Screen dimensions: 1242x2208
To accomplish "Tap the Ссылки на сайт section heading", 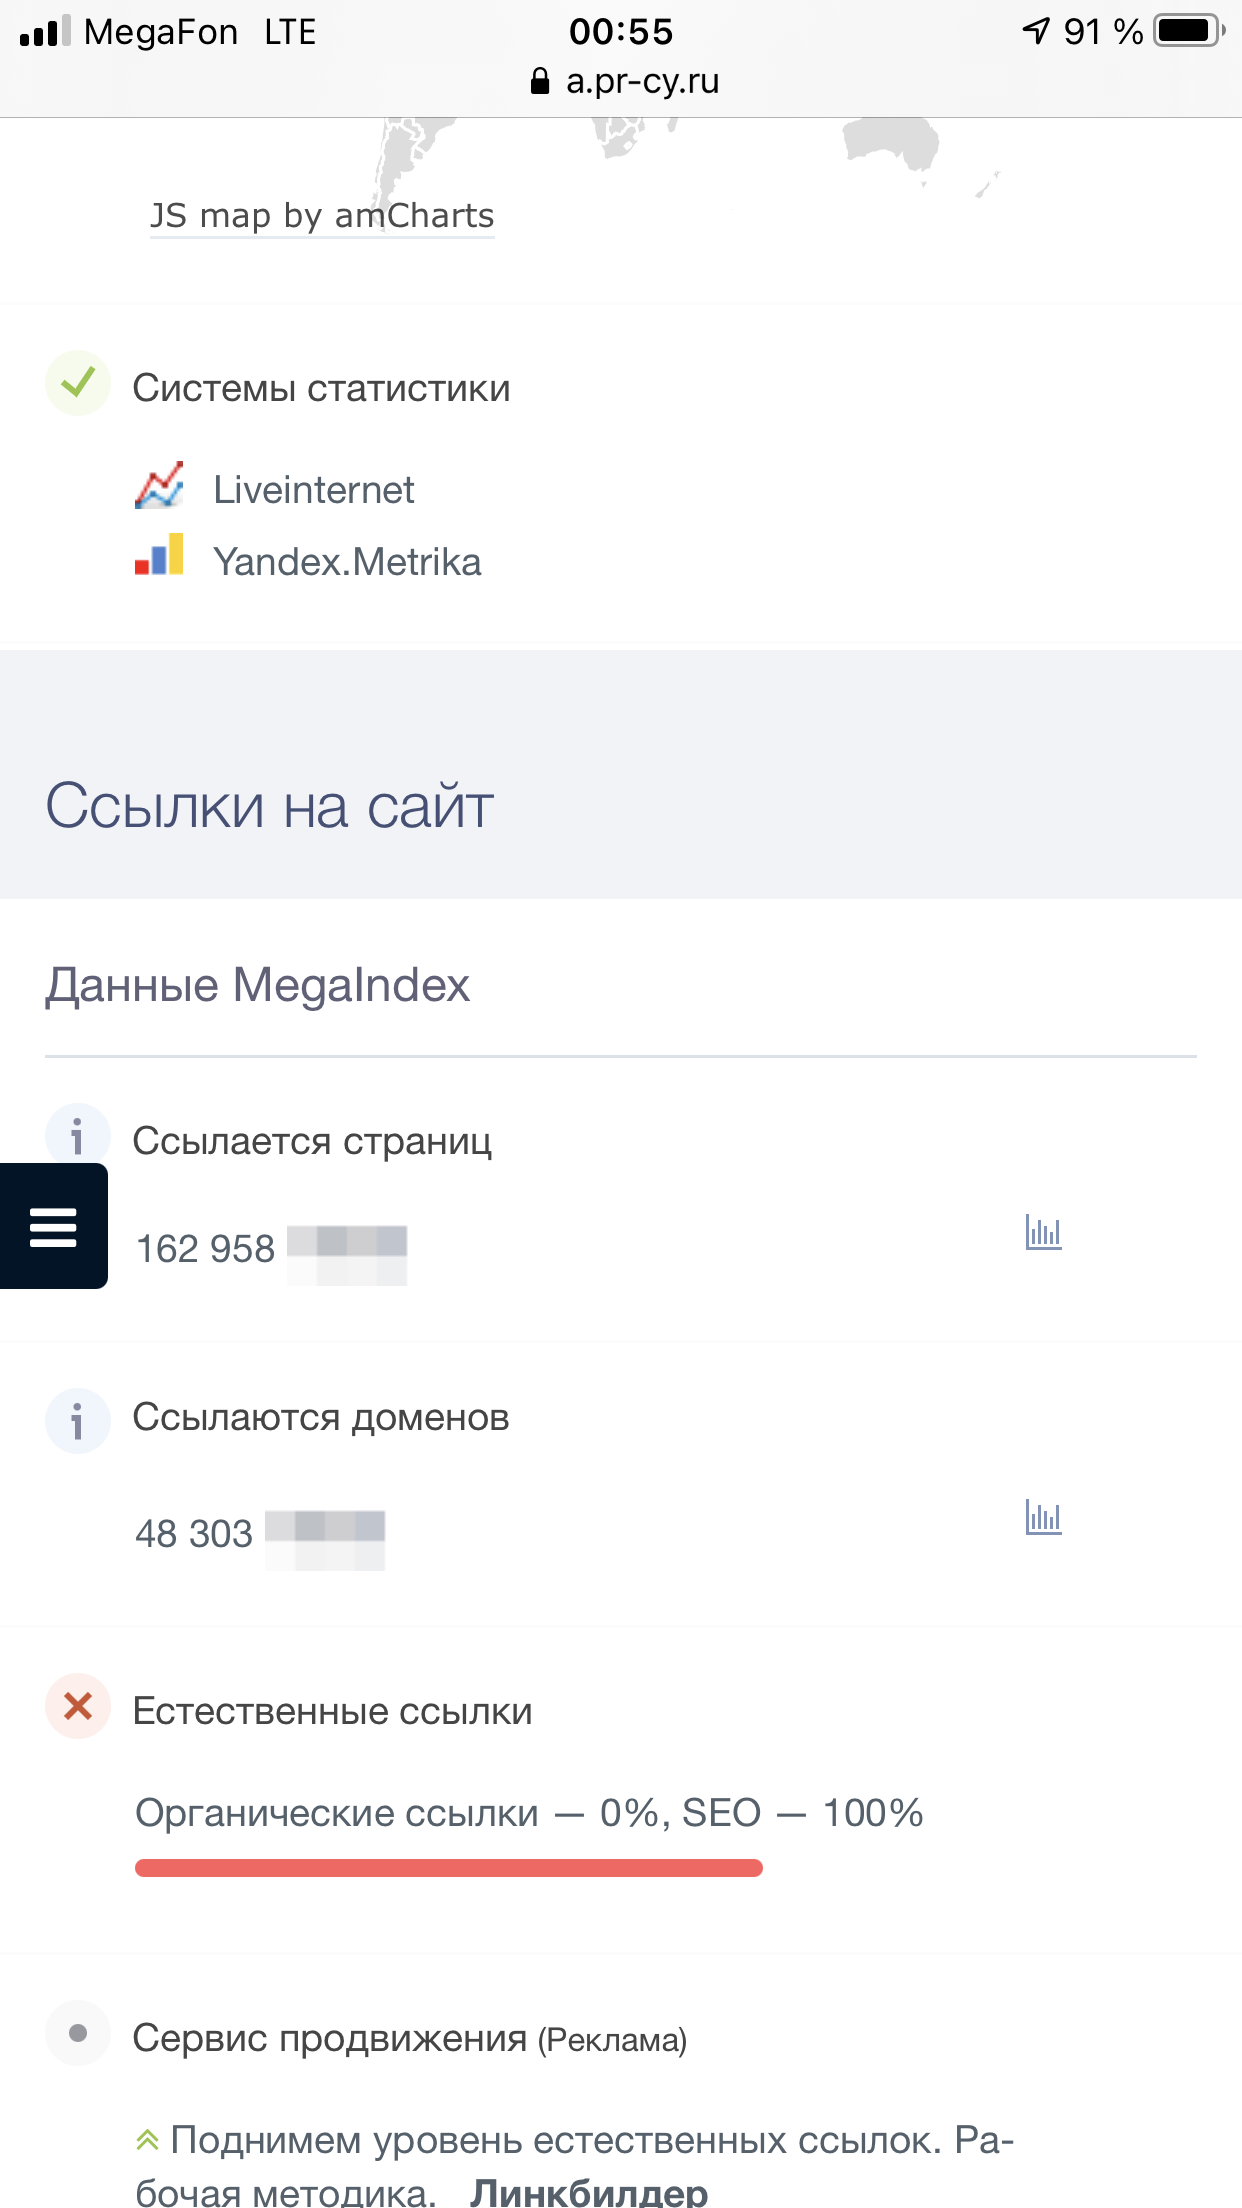I will click(270, 806).
